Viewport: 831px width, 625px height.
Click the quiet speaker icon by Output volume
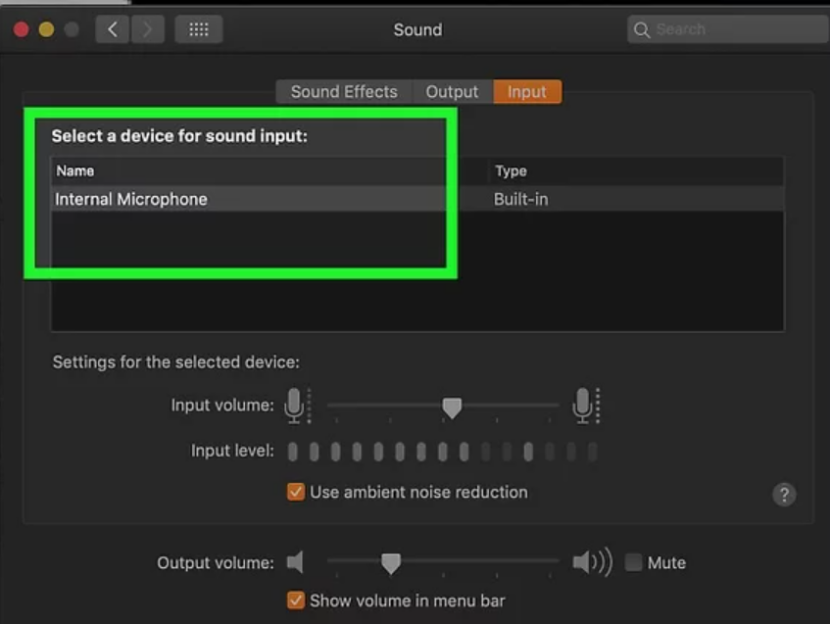[295, 562]
